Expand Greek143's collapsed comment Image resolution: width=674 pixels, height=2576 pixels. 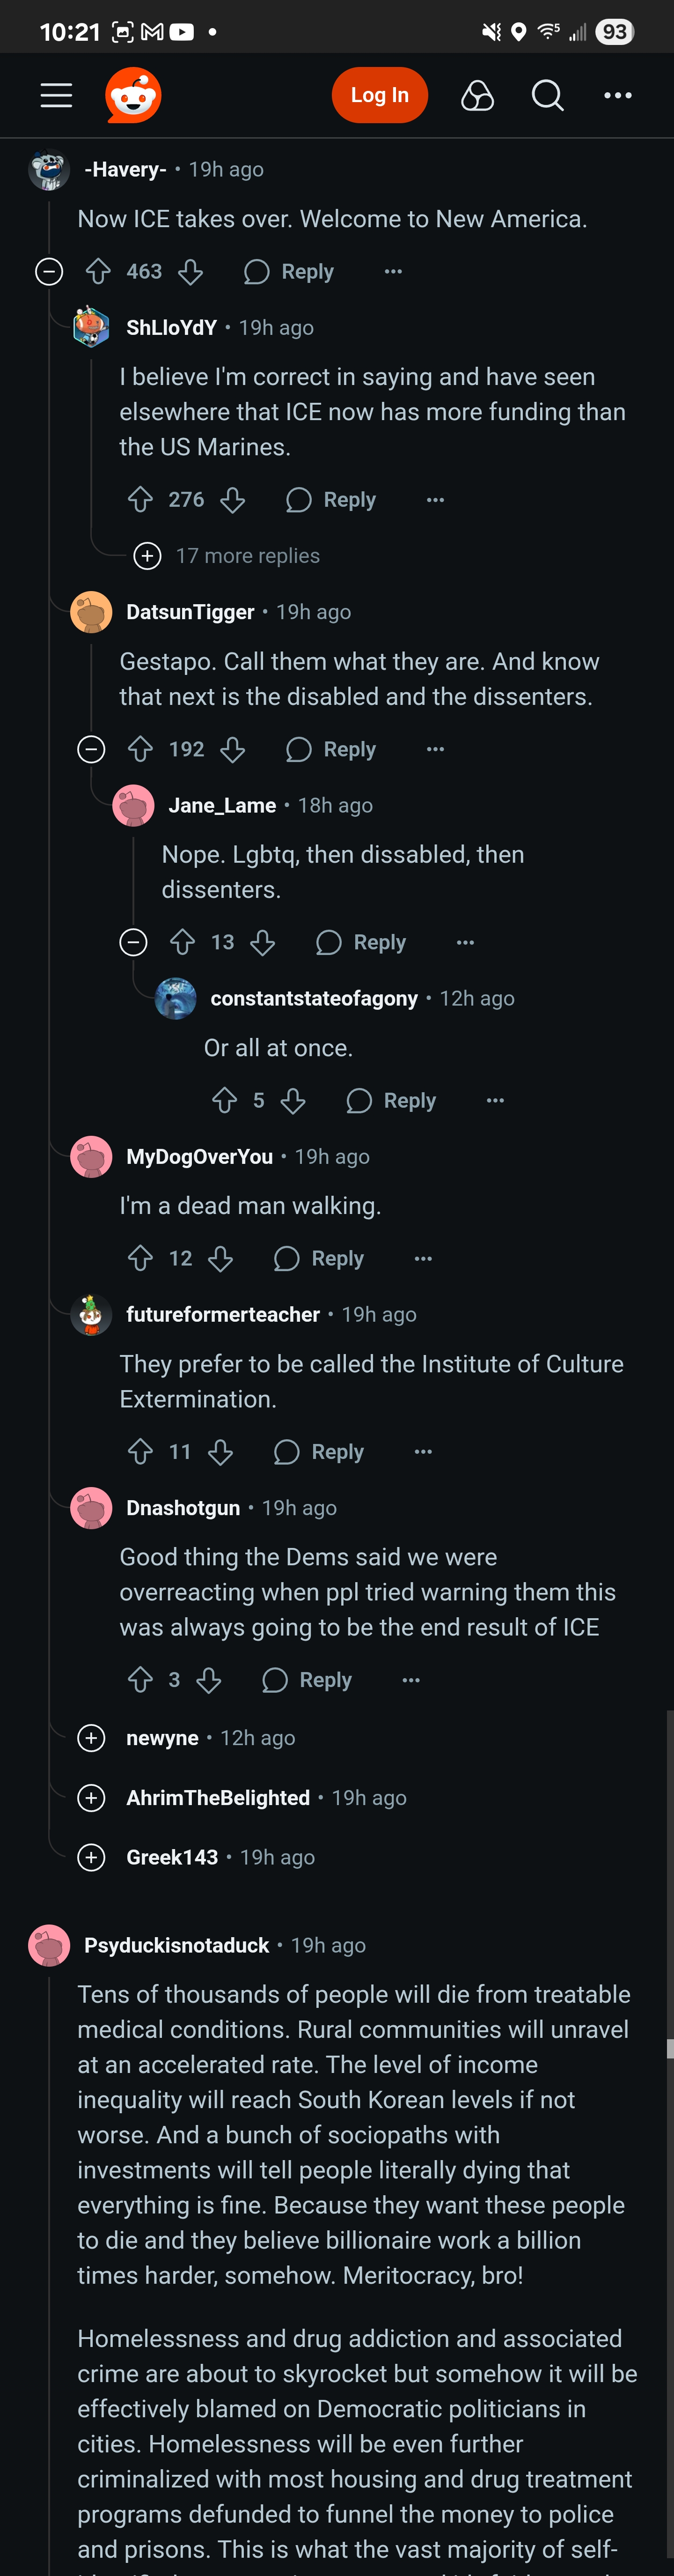tap(91, 1857)
